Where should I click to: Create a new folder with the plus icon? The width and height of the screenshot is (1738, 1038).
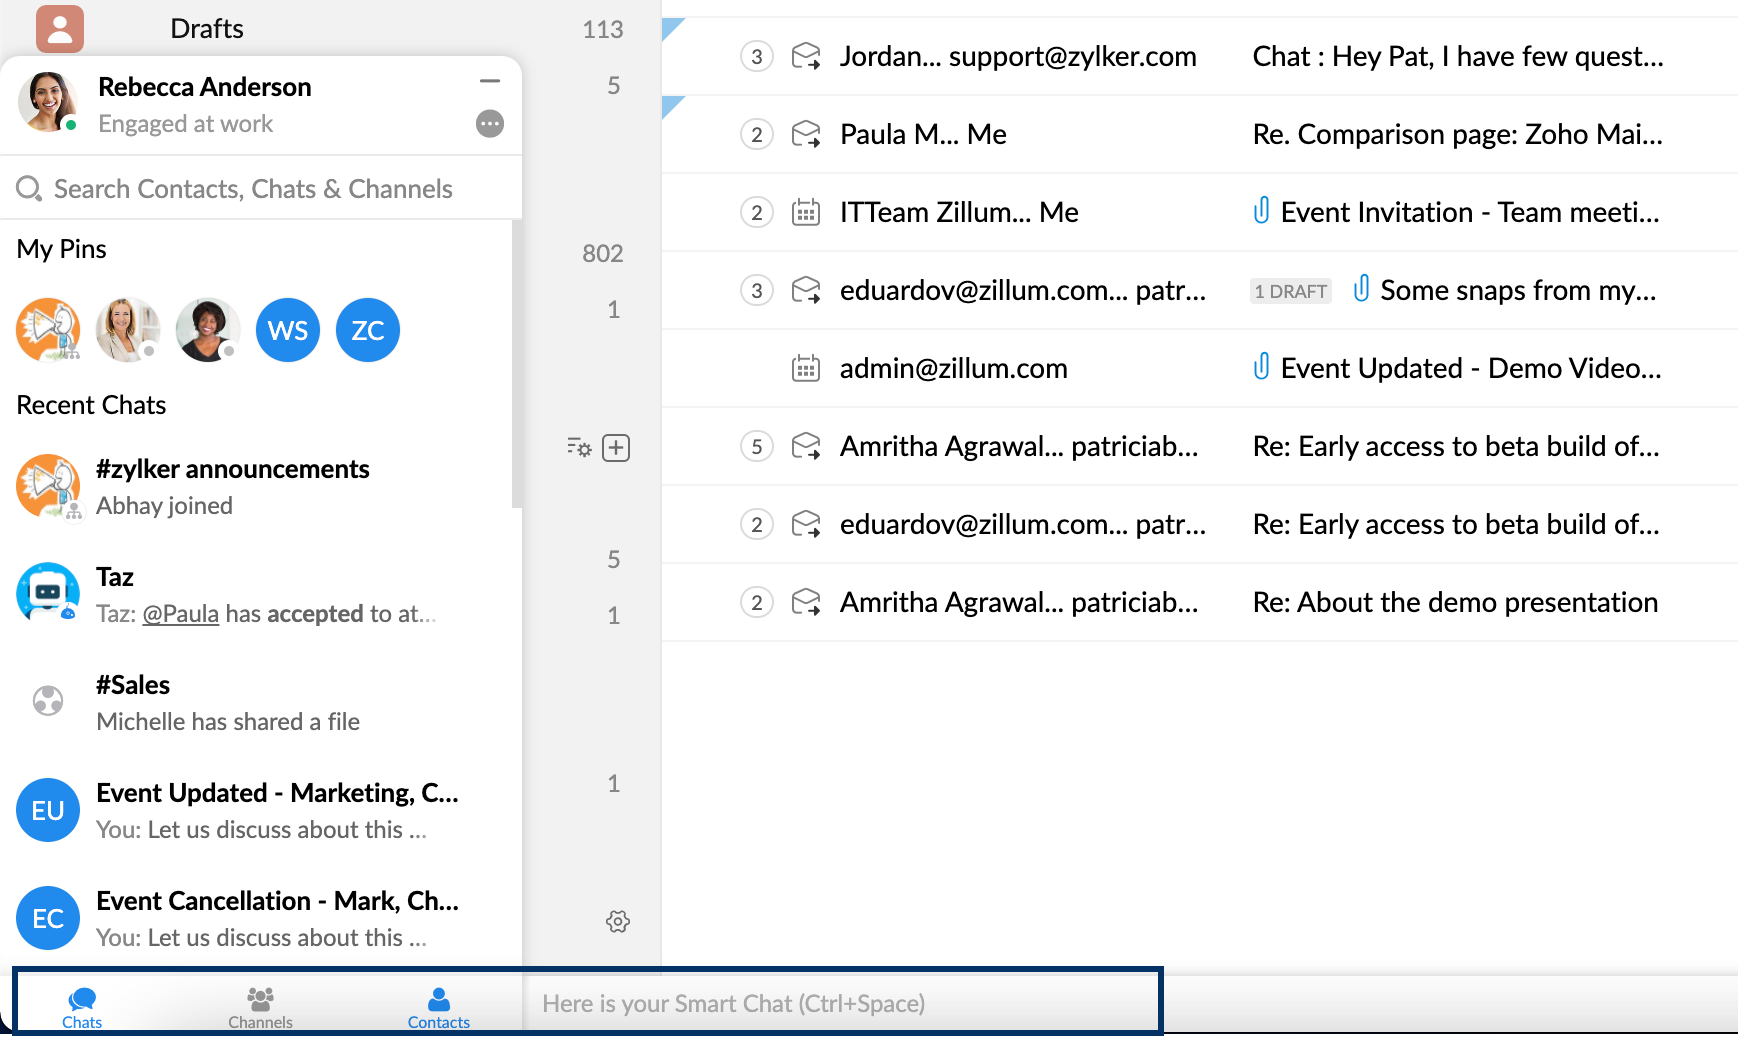[x=617, y=448]
